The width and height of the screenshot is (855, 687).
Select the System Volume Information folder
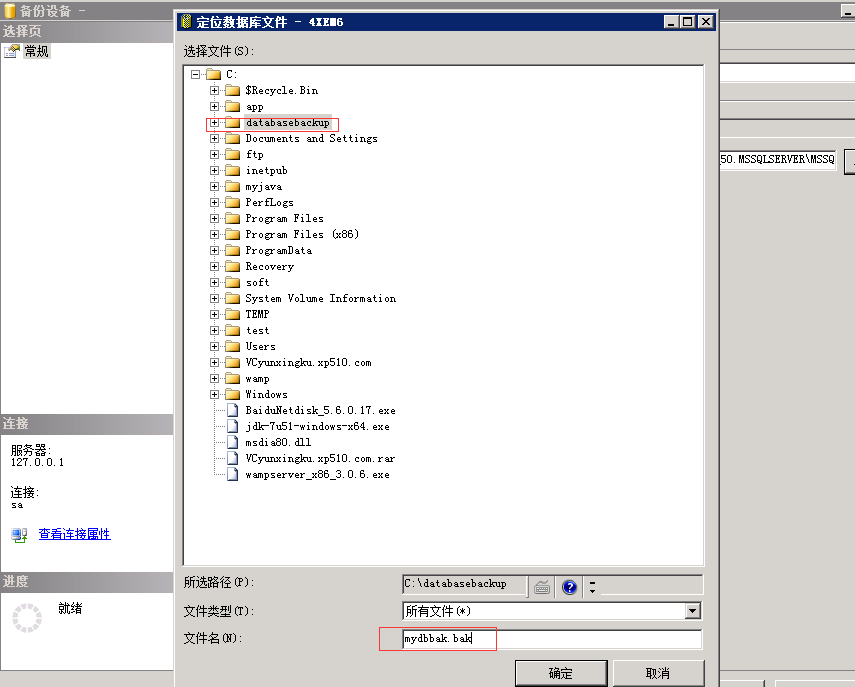pyautogui.click(x=321, y=298)
